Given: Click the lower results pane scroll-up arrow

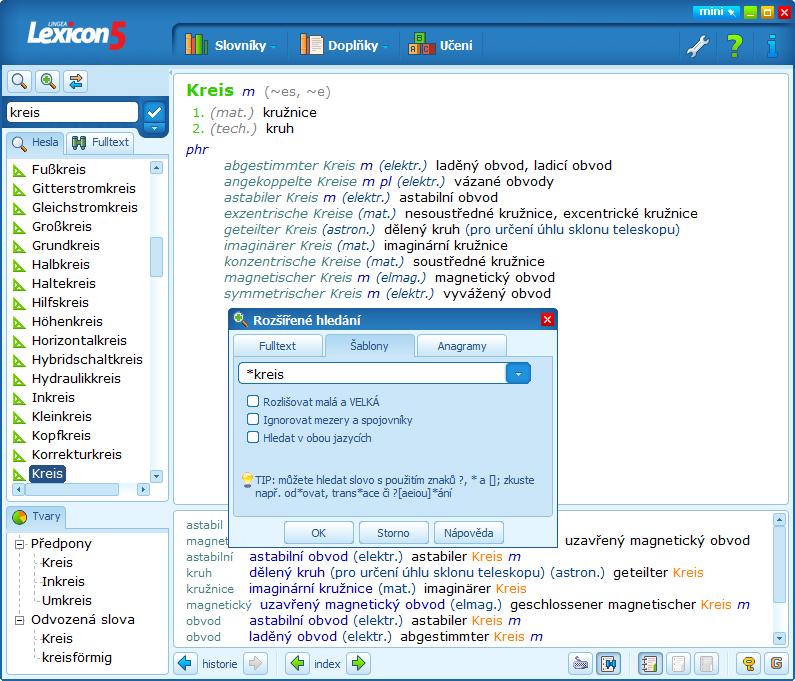Looking at the screenshot, I should (779, 519).
